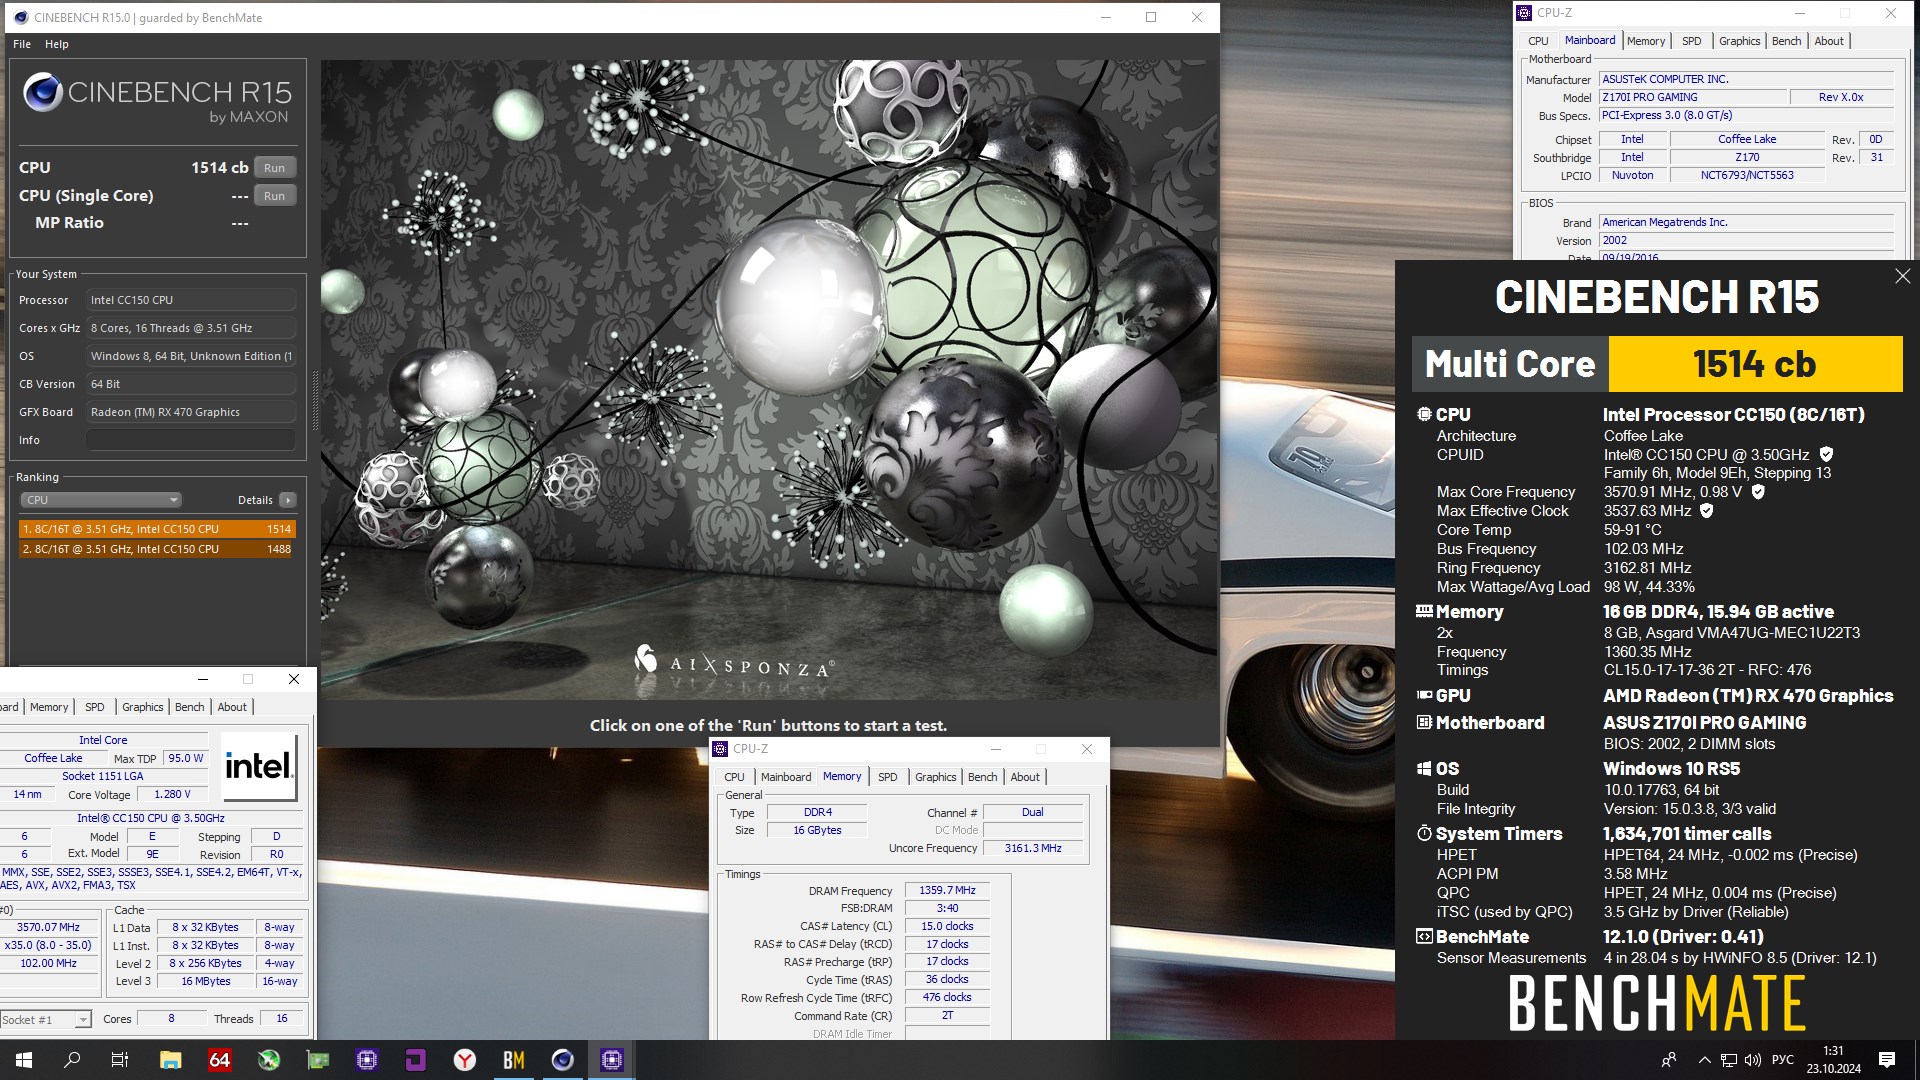Click the Info field in Your System
This screenshot has height=1080, width=1920.
(x=190, y=440)
